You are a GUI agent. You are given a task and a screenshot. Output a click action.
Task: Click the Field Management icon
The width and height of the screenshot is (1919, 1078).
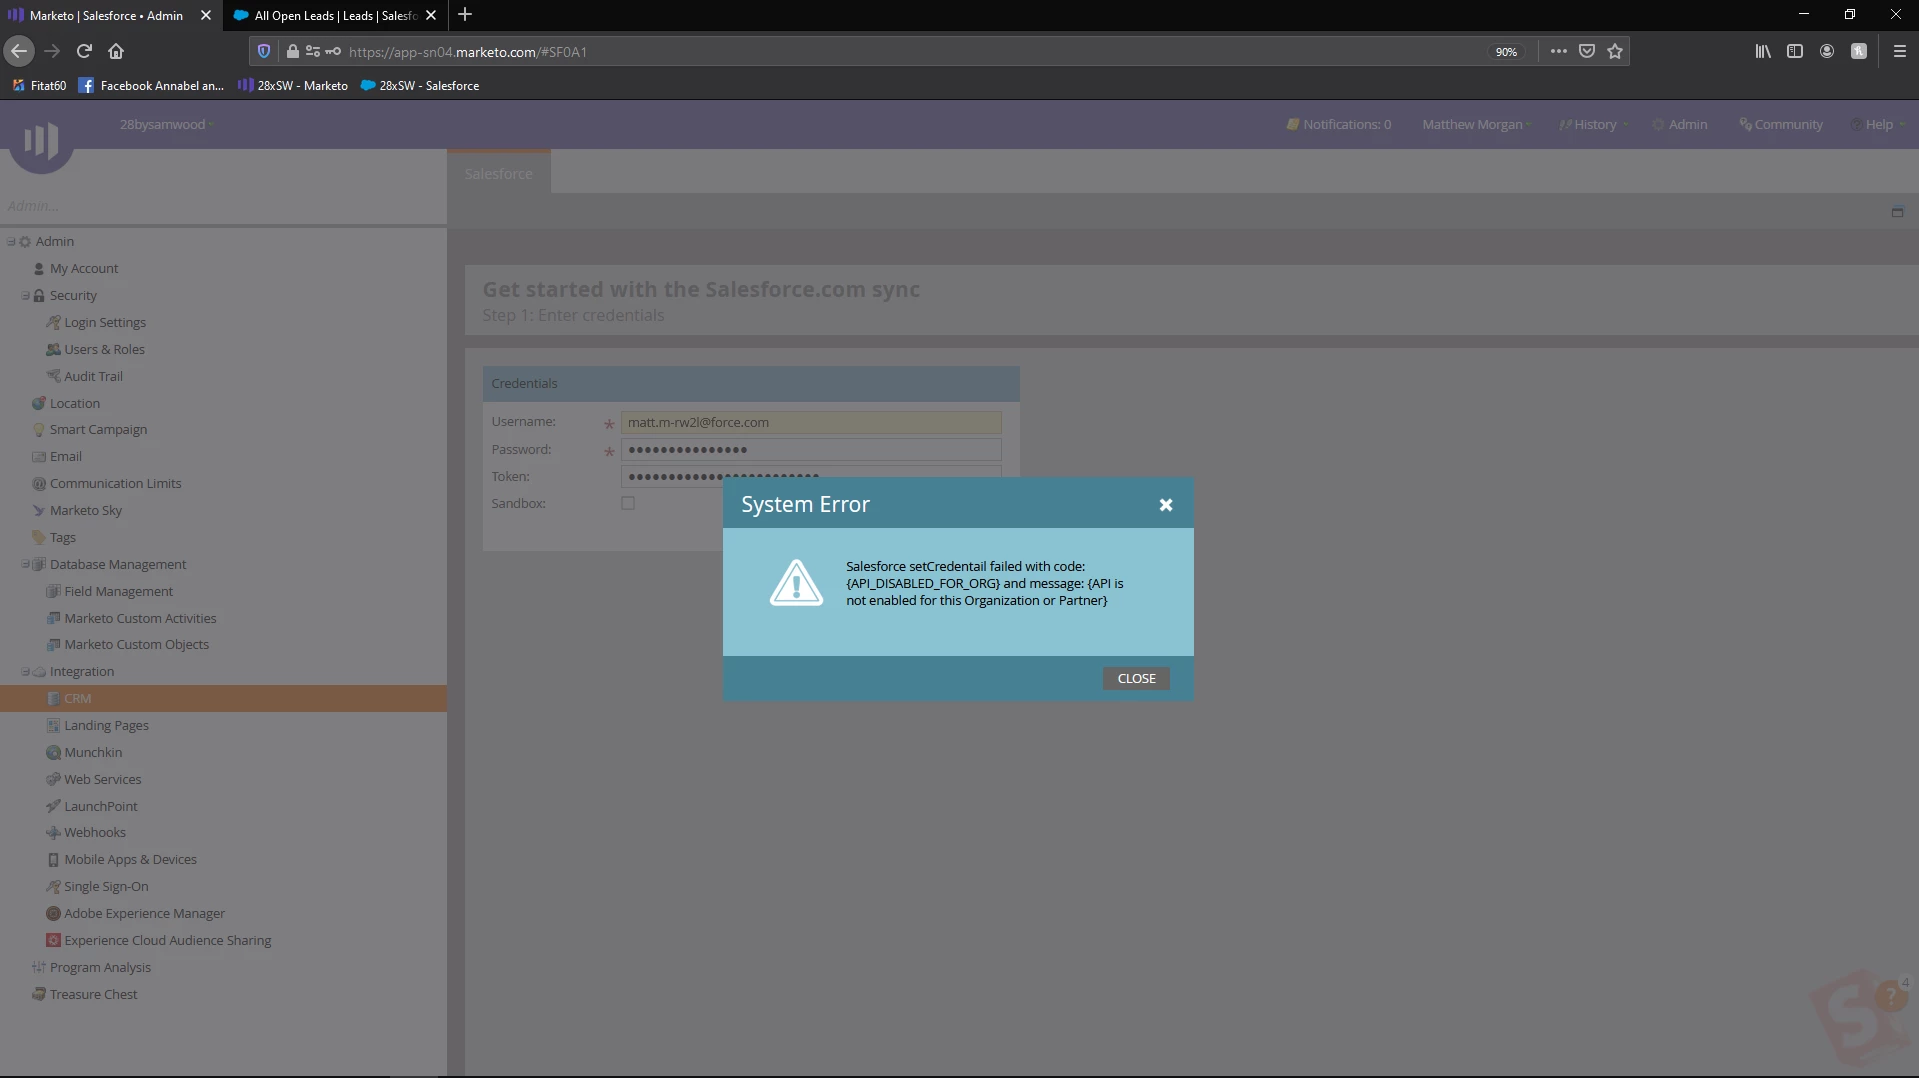53,591
